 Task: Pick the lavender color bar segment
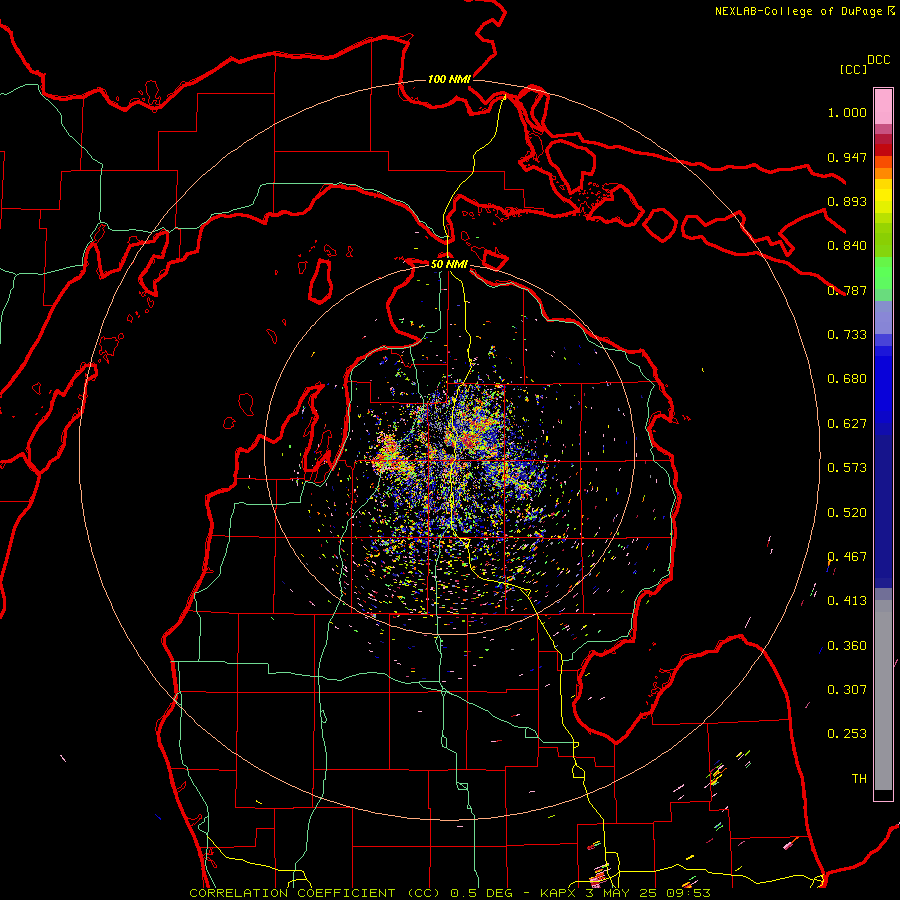pos(883,317)
